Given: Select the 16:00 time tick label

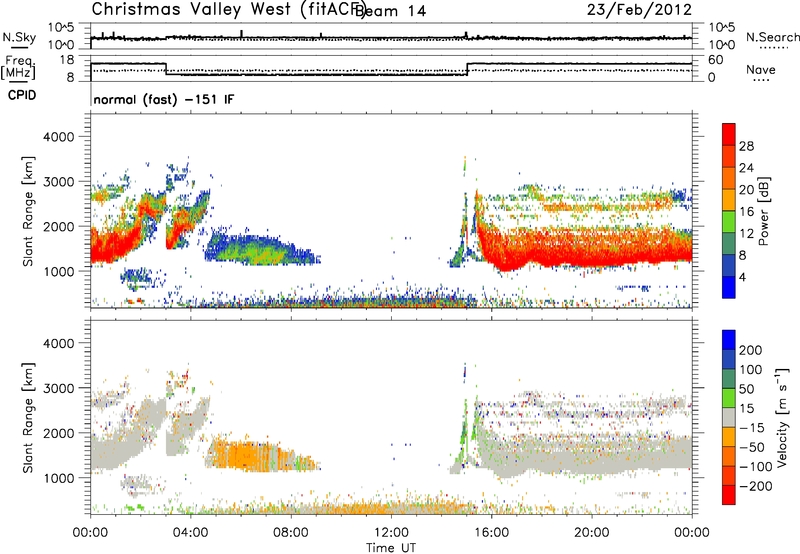Looking at the screenshot, I should (492, 533).
